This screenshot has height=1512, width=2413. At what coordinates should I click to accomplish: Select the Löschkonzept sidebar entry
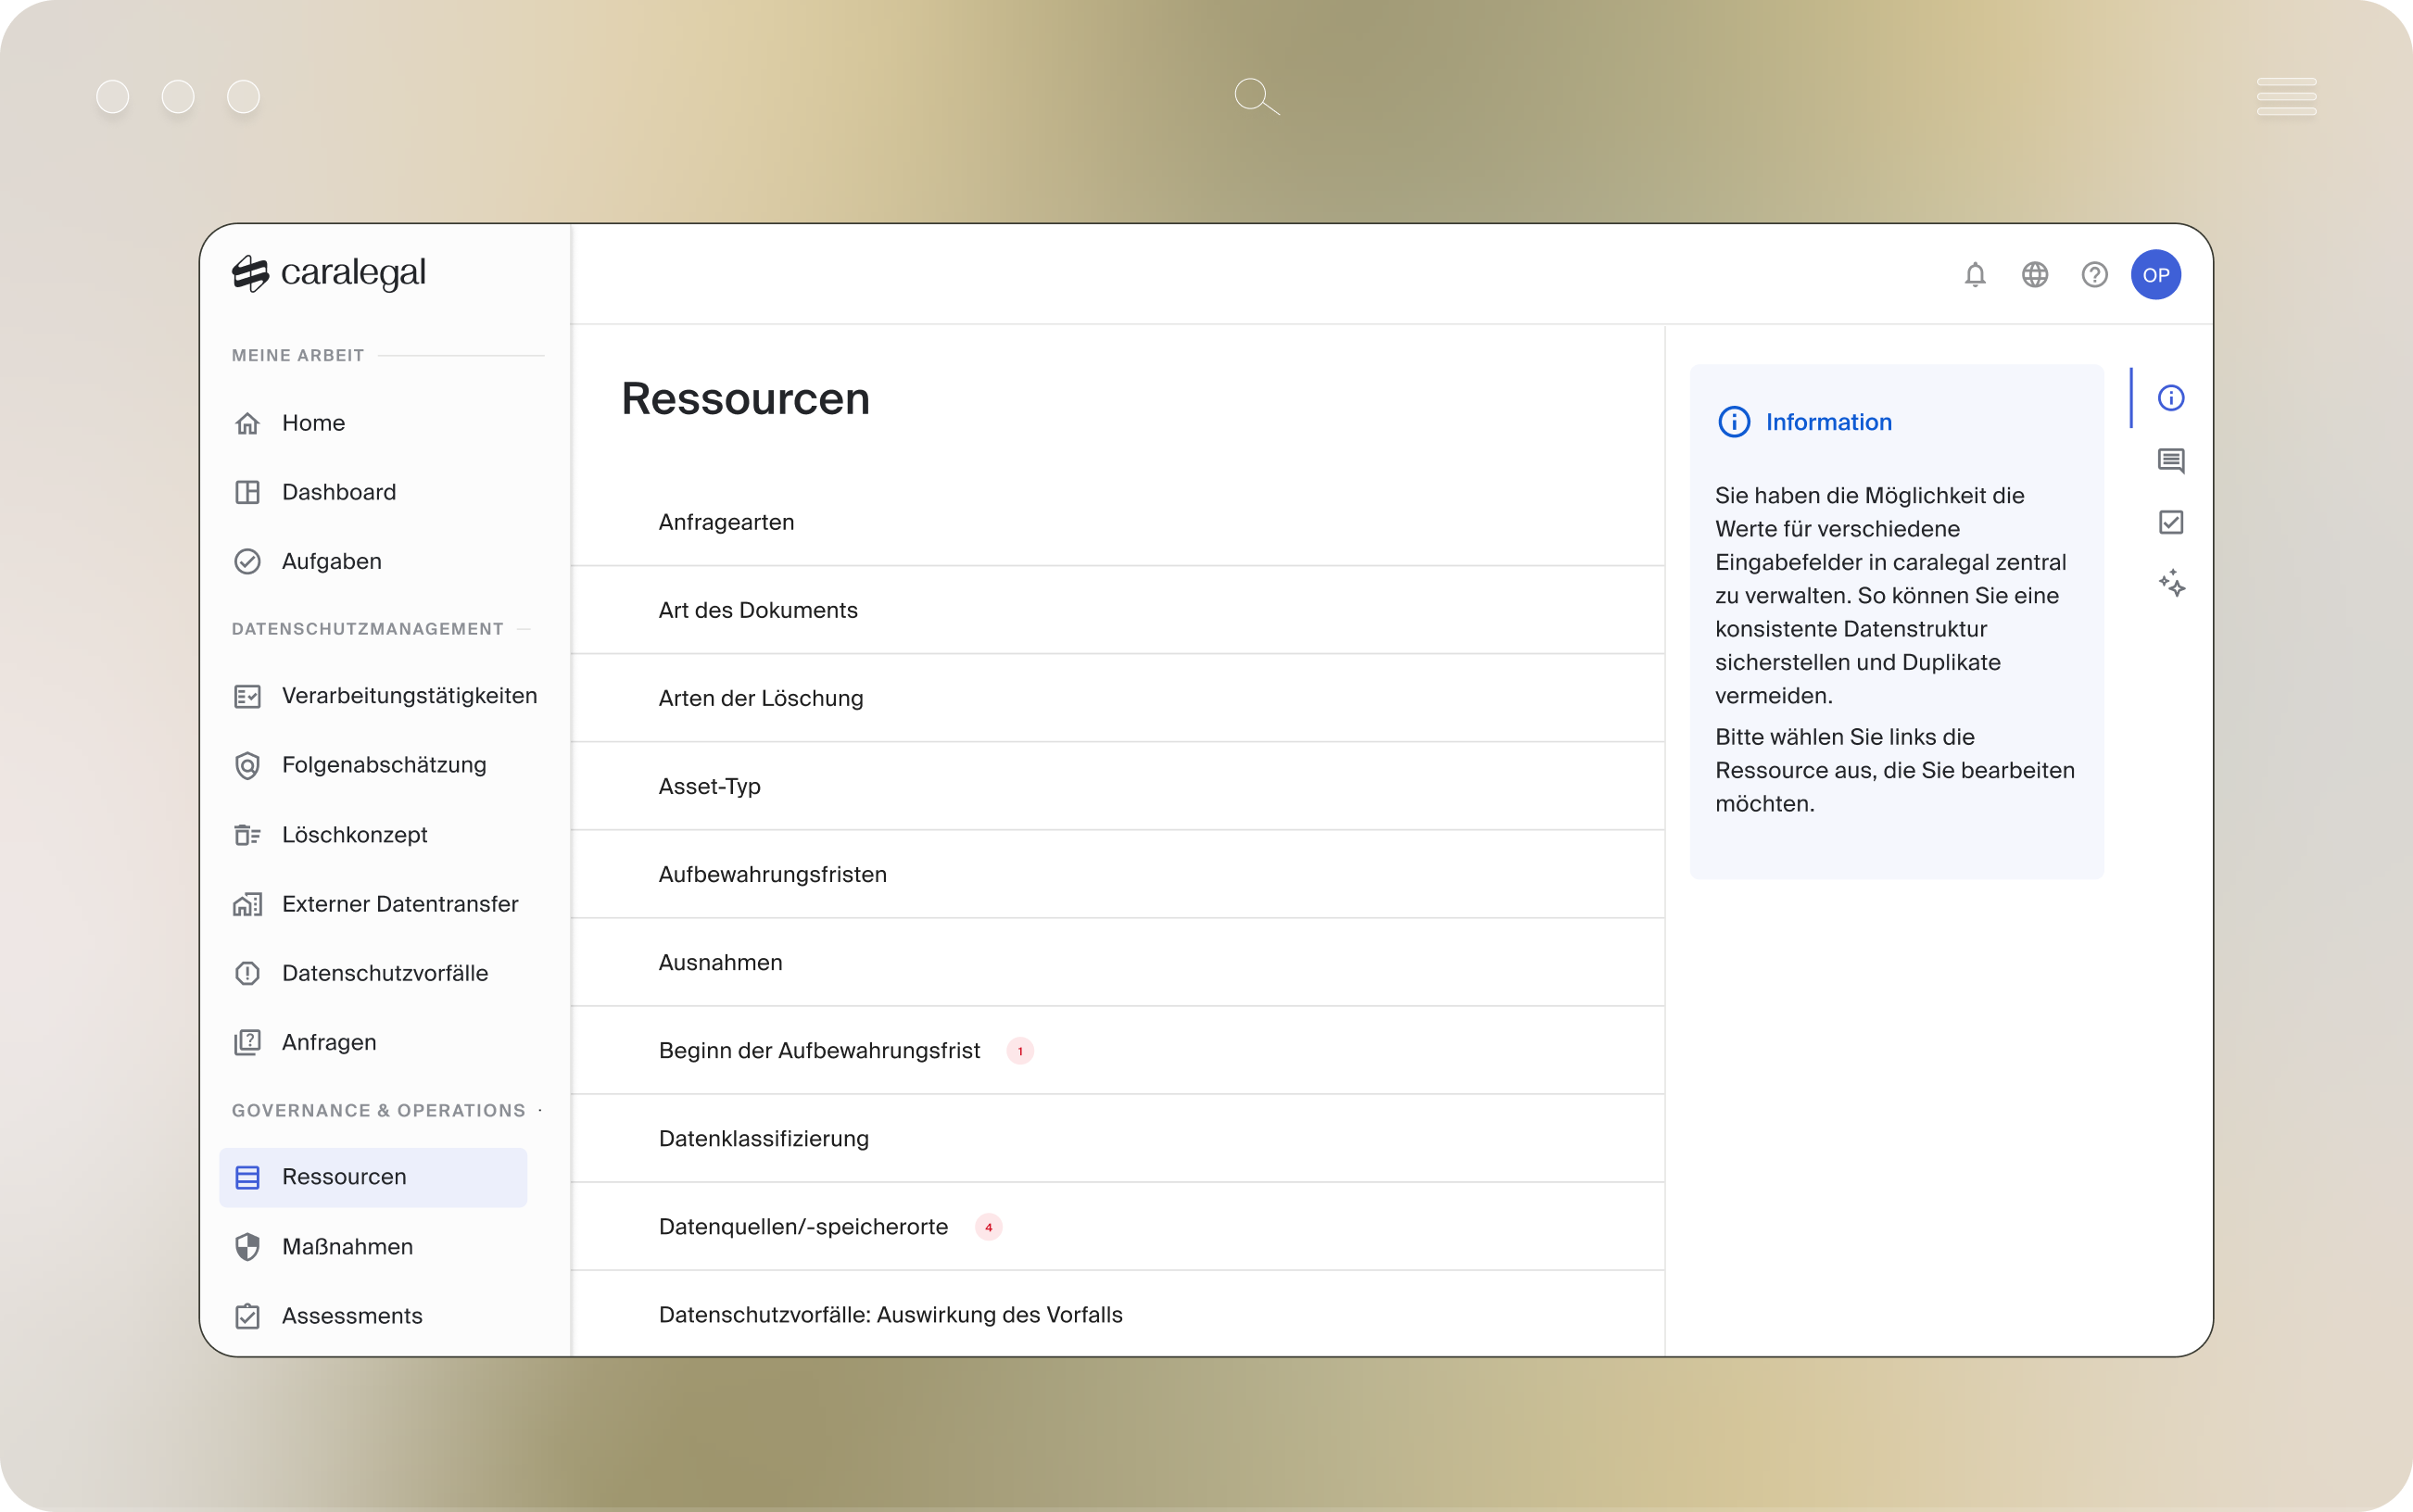(x=355, y=834)
